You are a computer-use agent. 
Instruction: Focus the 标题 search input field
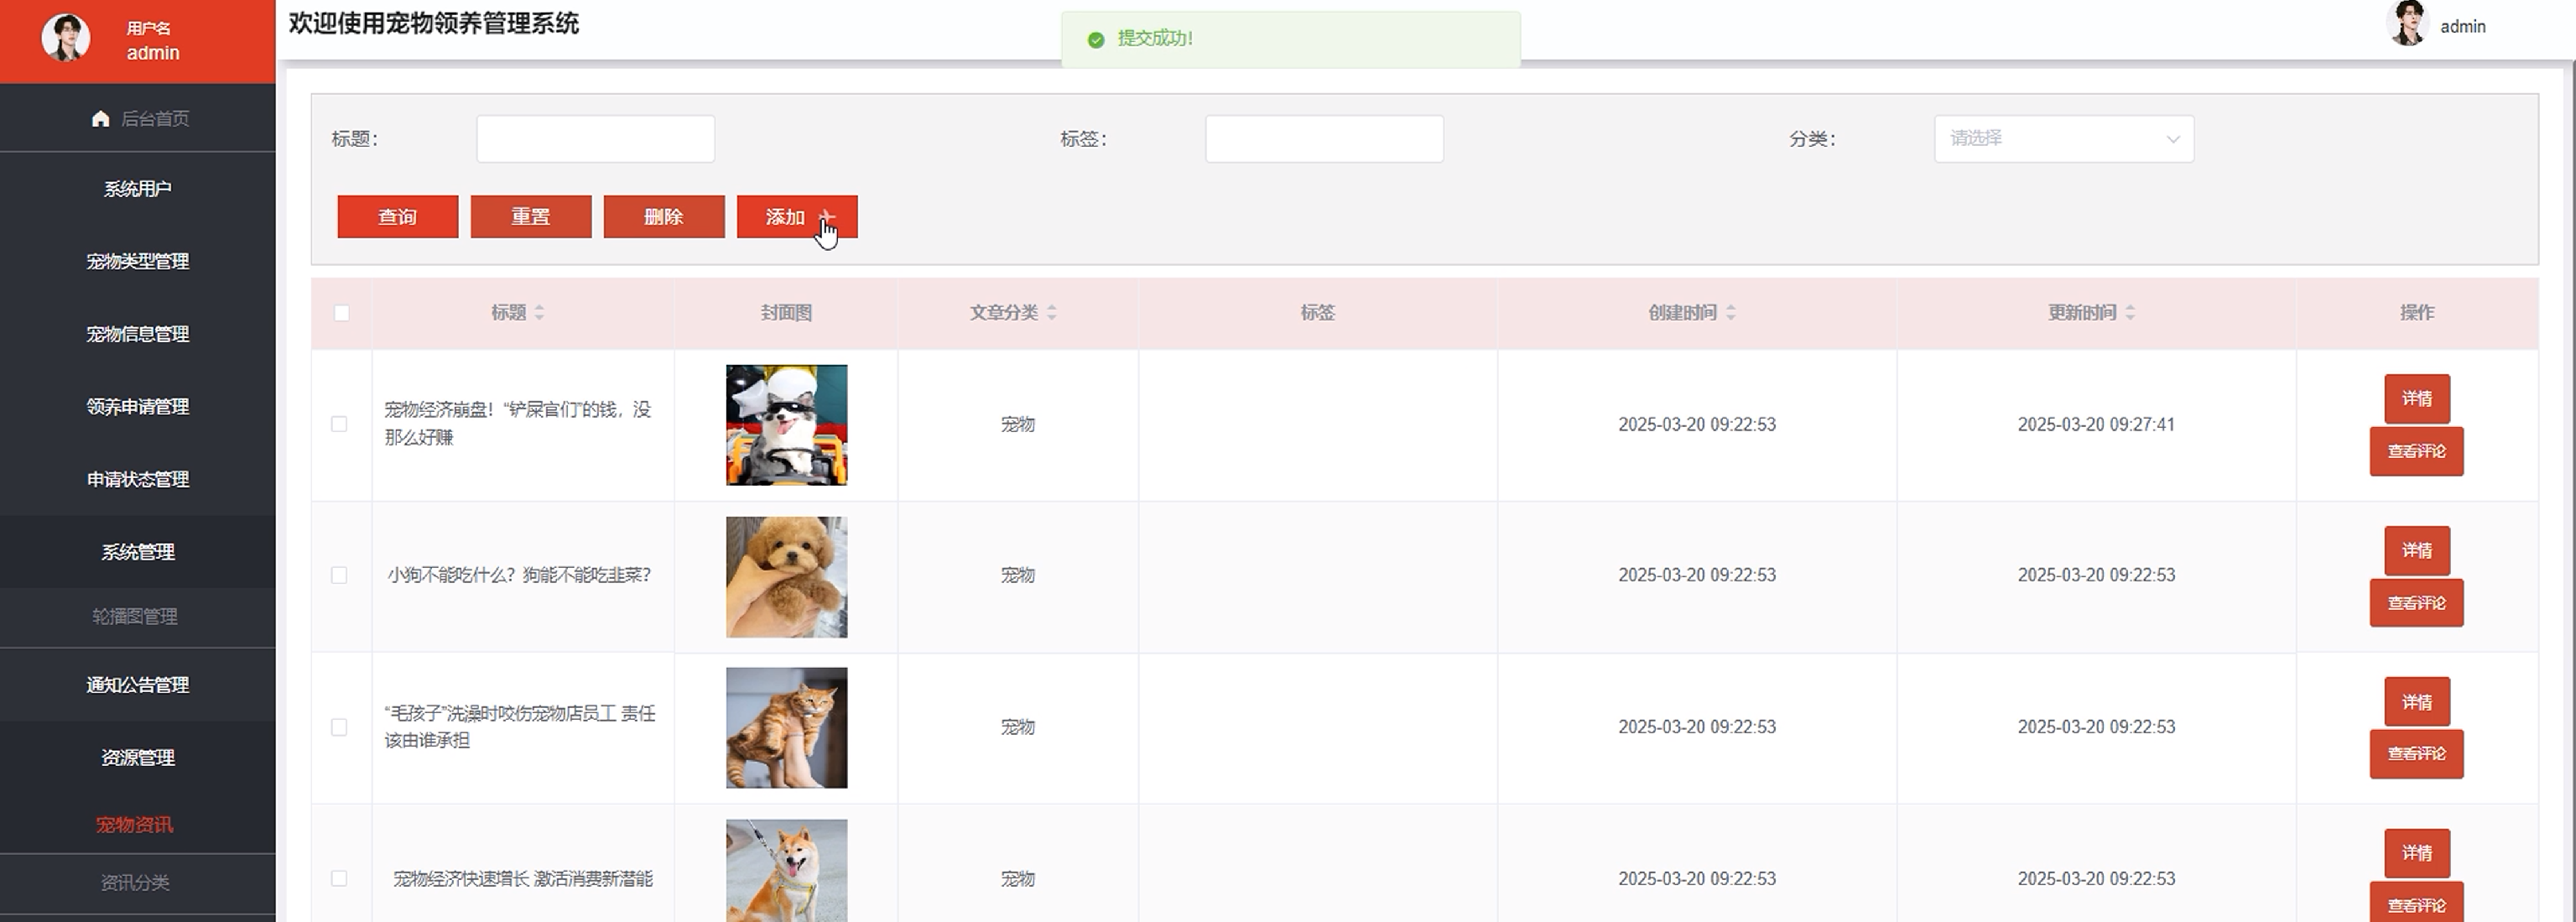pos(595,139)
